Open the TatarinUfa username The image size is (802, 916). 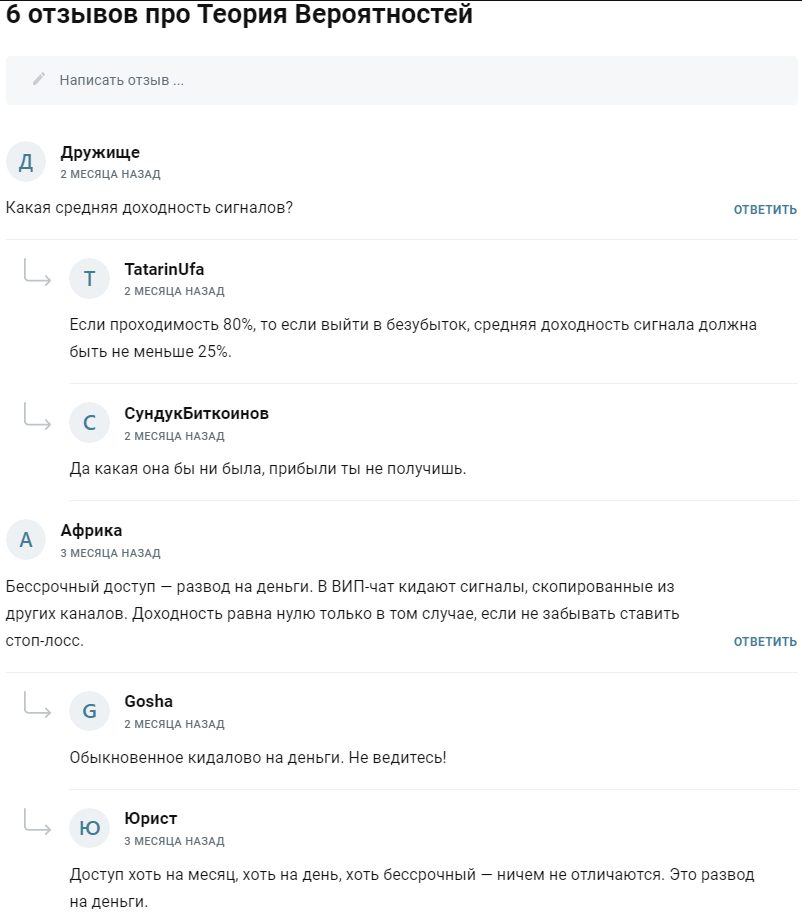pyautogui.click(x=164, y=269)
